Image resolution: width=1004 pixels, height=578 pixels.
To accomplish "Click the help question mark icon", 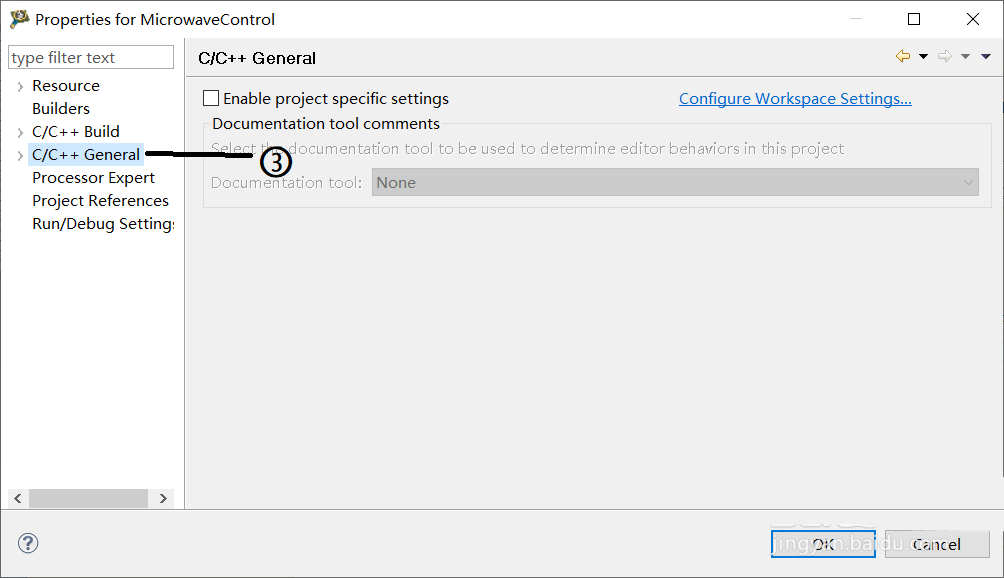I will 28,543.
